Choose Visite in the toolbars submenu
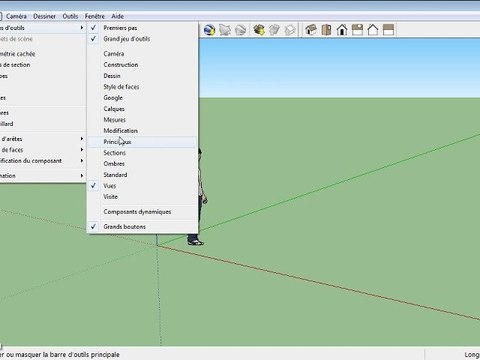Image resolution: width=480 pixels, height=360 pixels. point(142,197)
